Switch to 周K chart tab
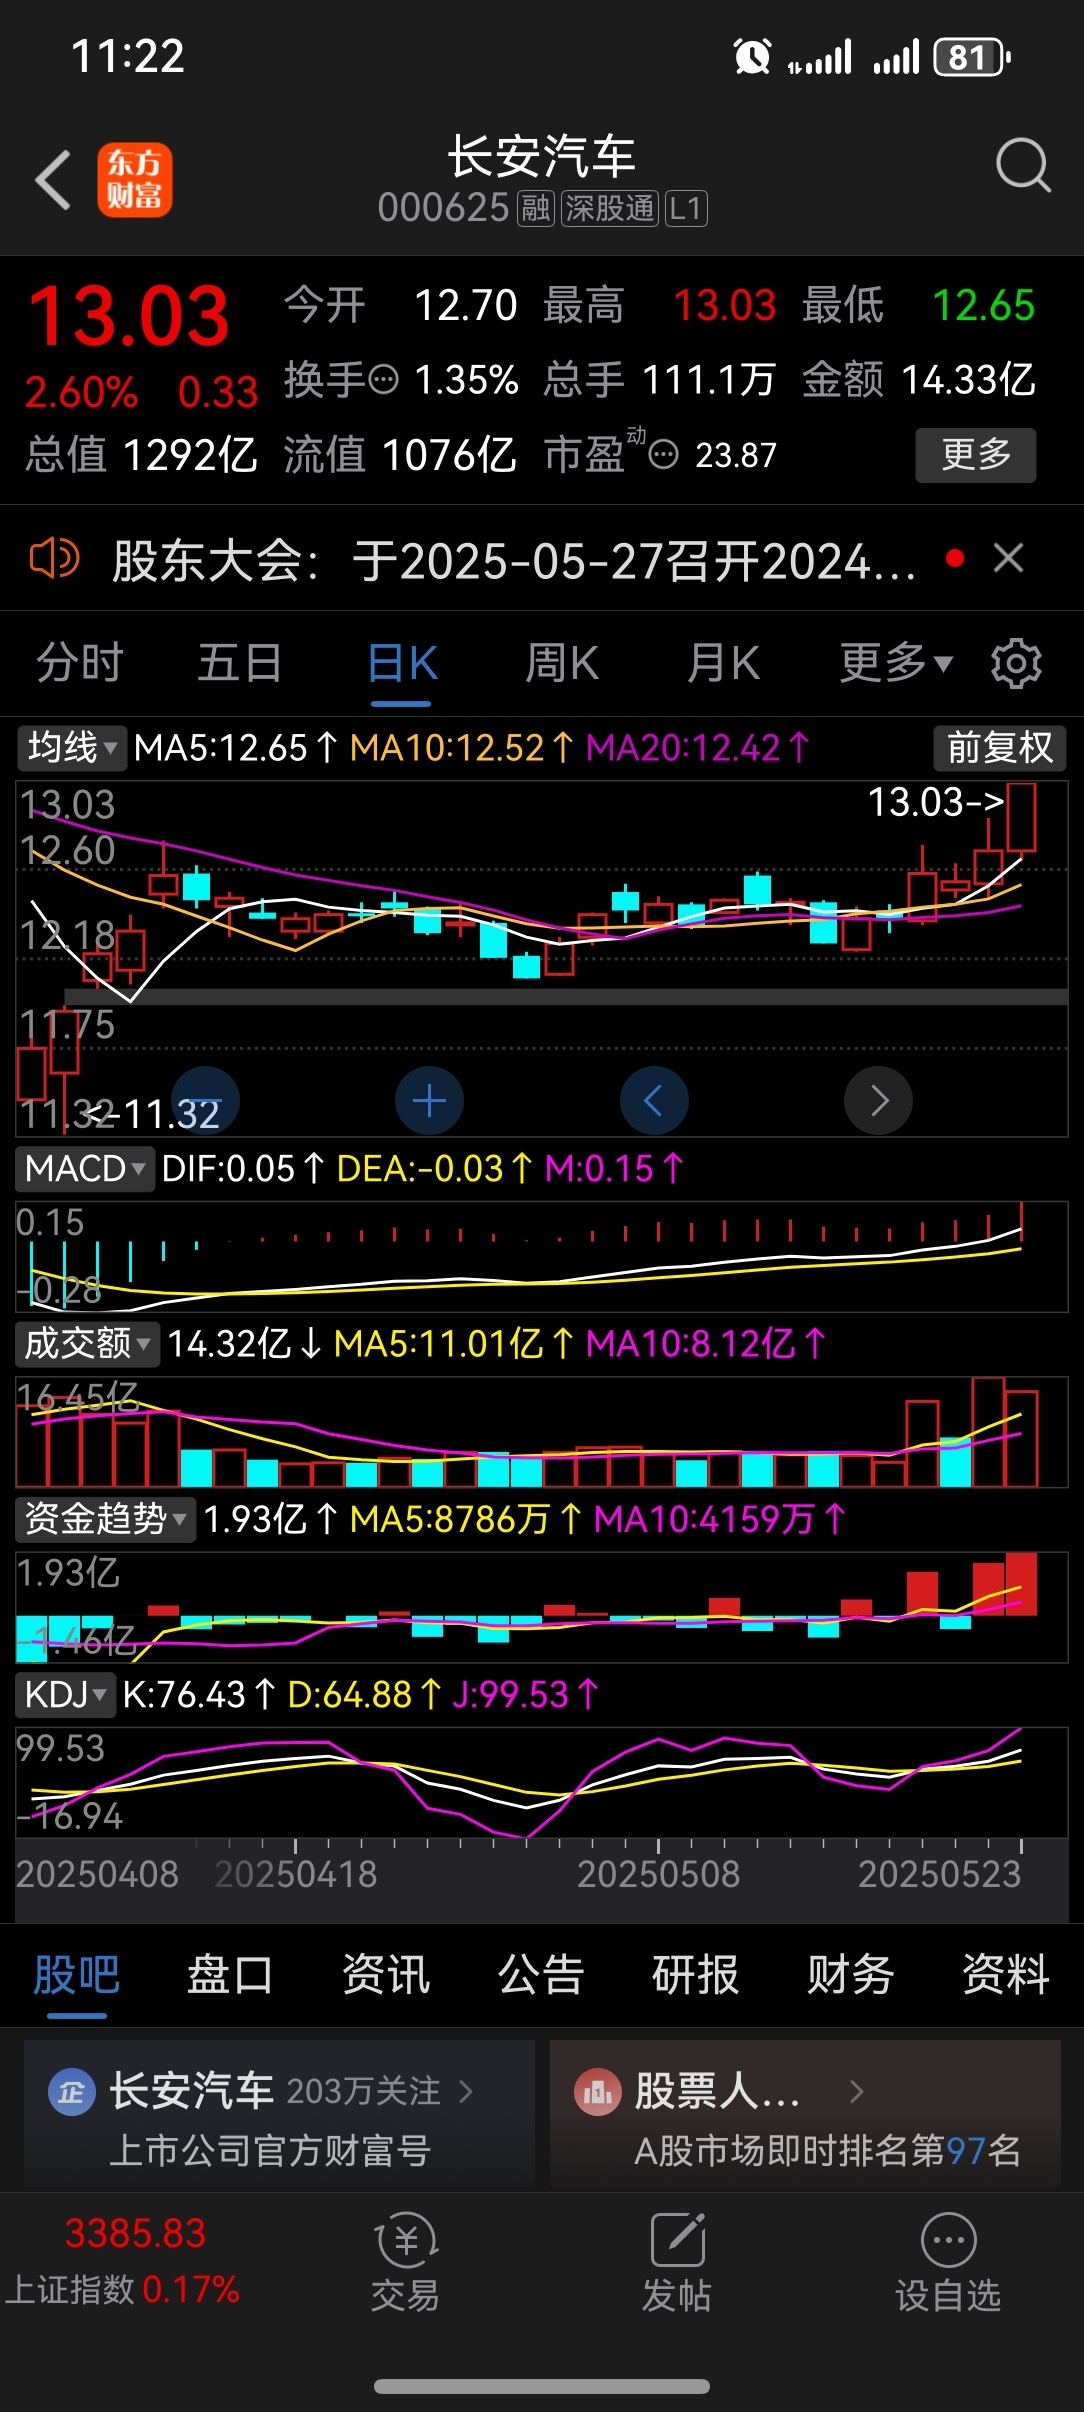1084x2412 pixels. pos(562,663)
